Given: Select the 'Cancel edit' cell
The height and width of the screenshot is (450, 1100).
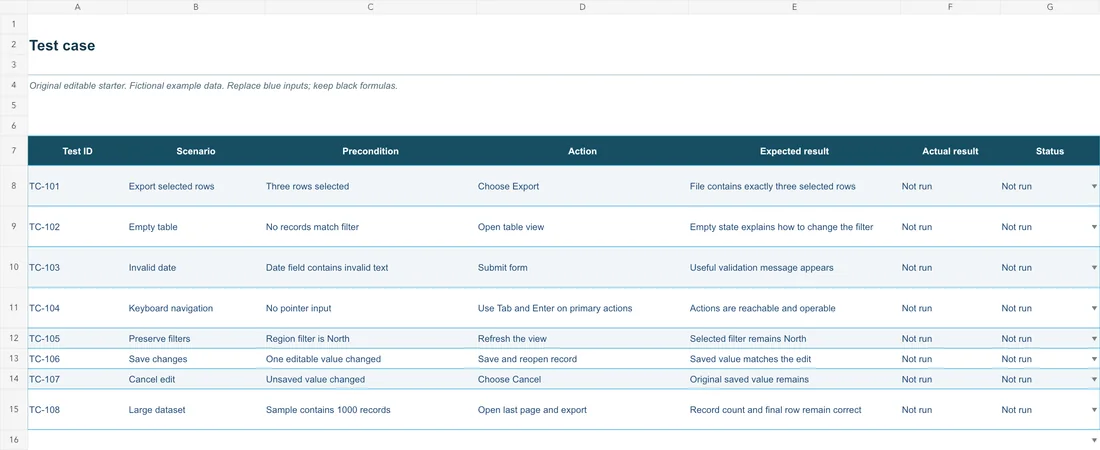Looking at the screenshot, I should coord(196,379).
